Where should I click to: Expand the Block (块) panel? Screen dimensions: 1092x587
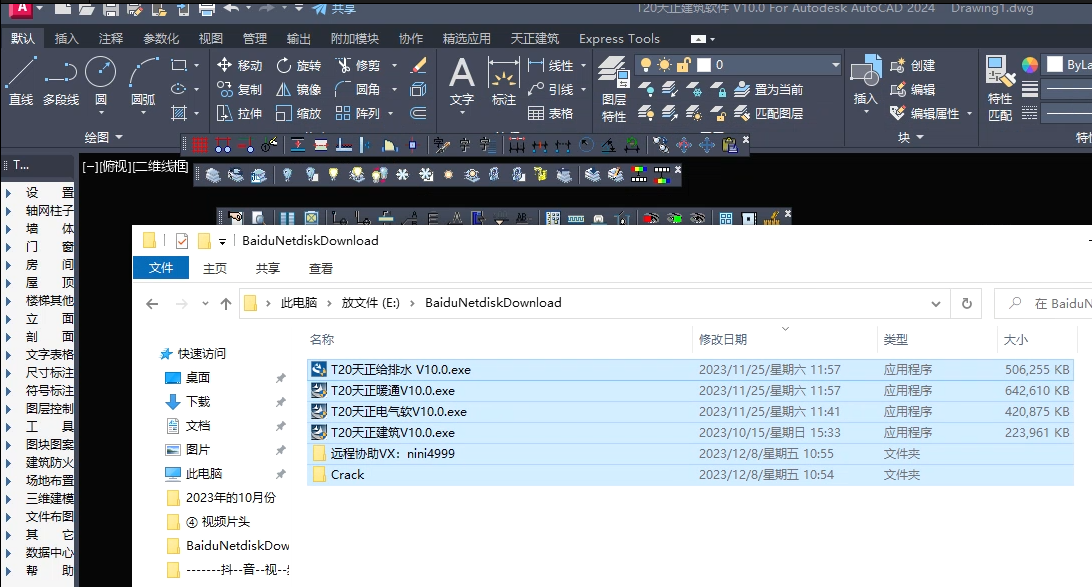(x=911, y=137)
